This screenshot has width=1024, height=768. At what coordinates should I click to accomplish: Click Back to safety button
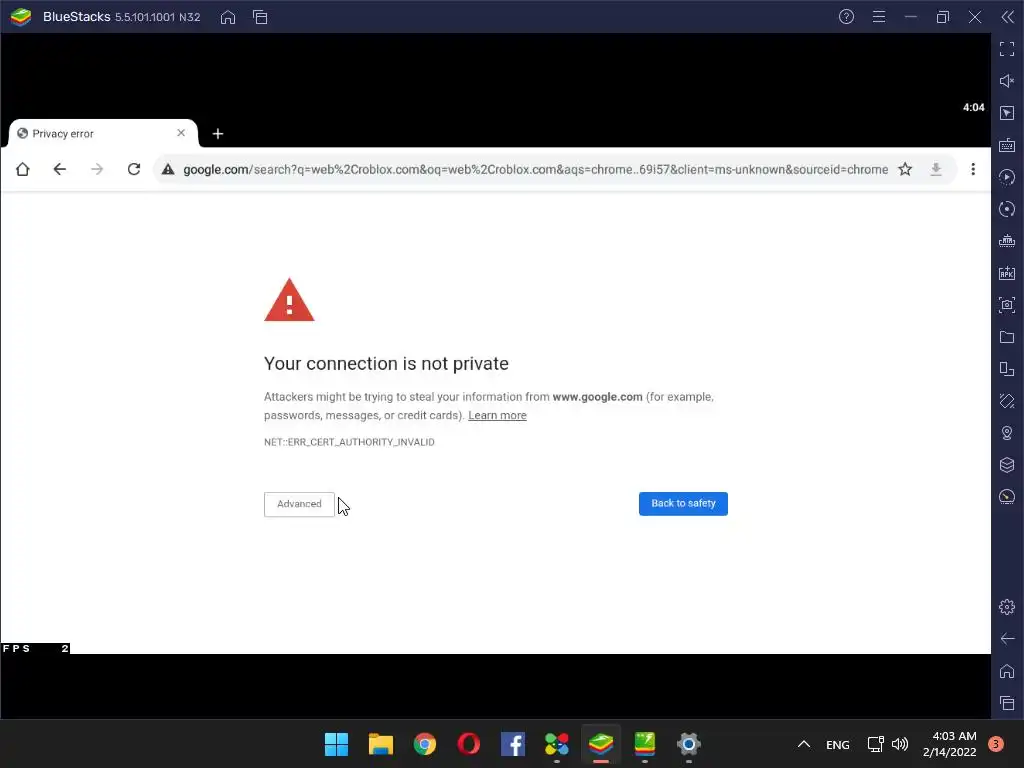click(x=683, y=504)
